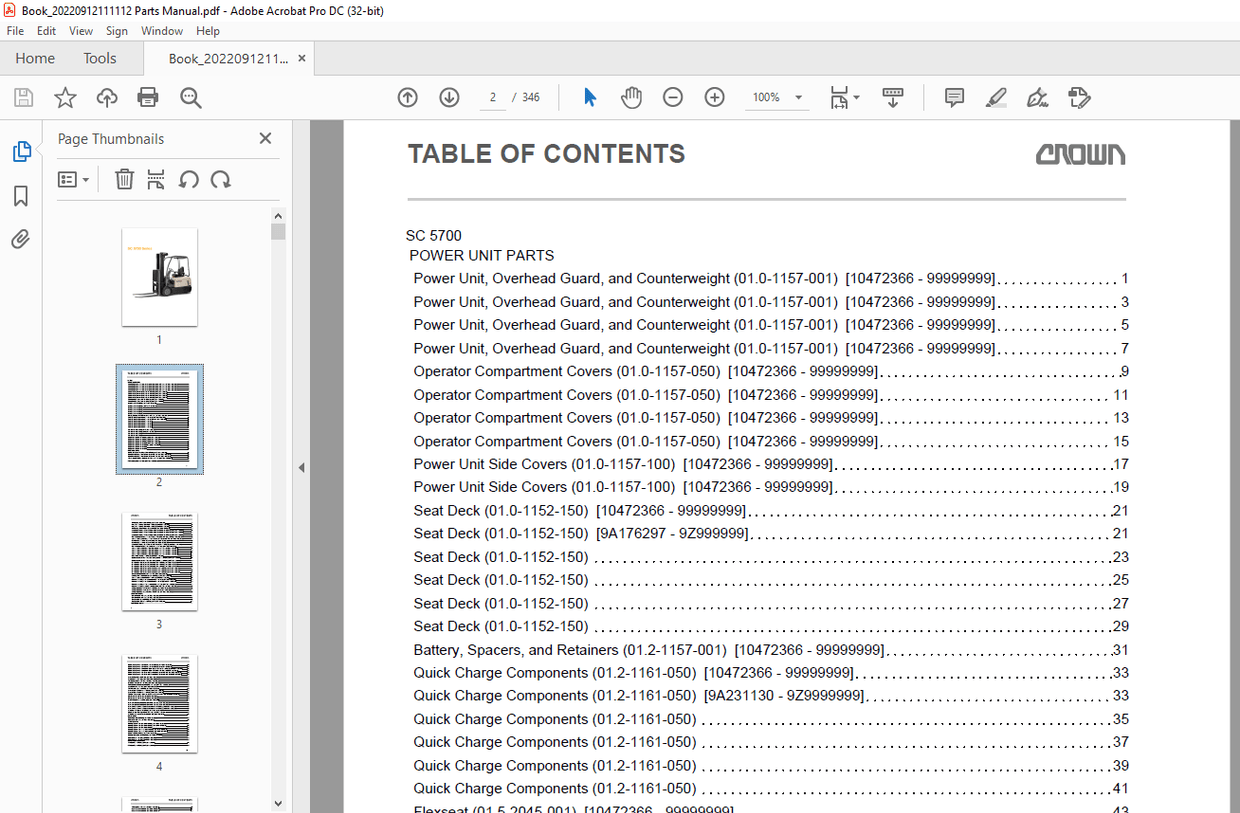Go to previous page arrow

click(407, 97)
